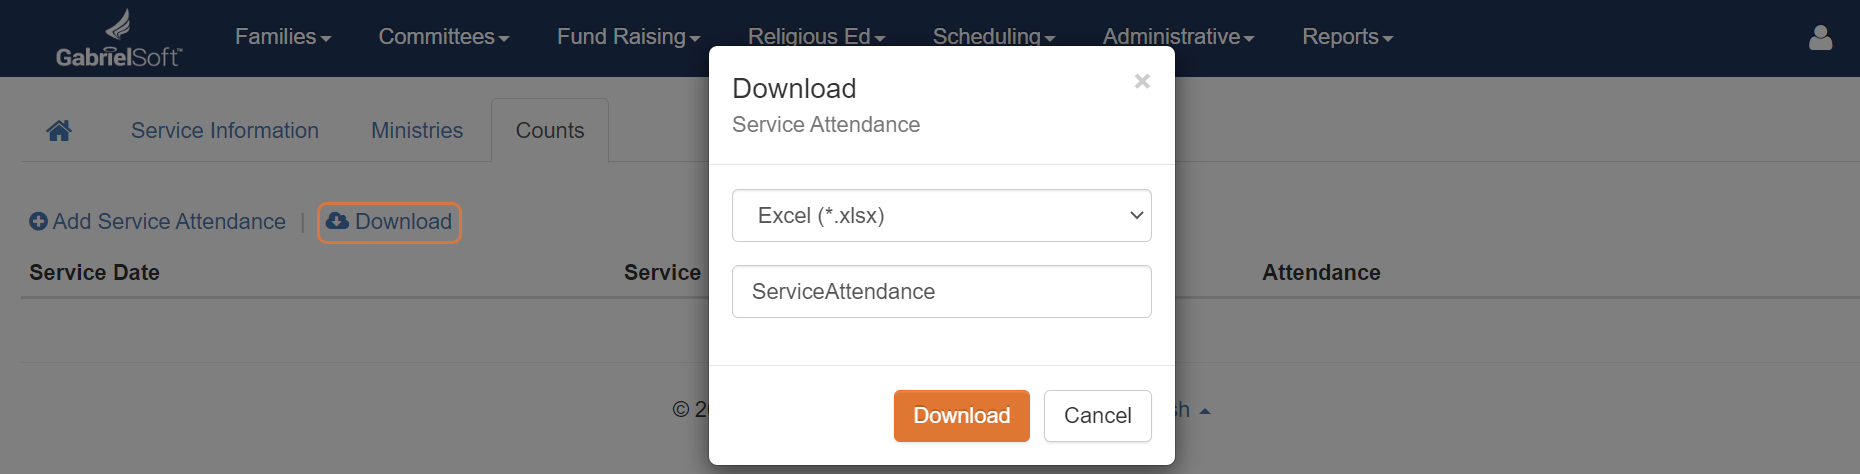Image resolution: width=1860 pixels, height=474 pixels.
Task: Open the Administrative menu
Action: coord(1178,37)
